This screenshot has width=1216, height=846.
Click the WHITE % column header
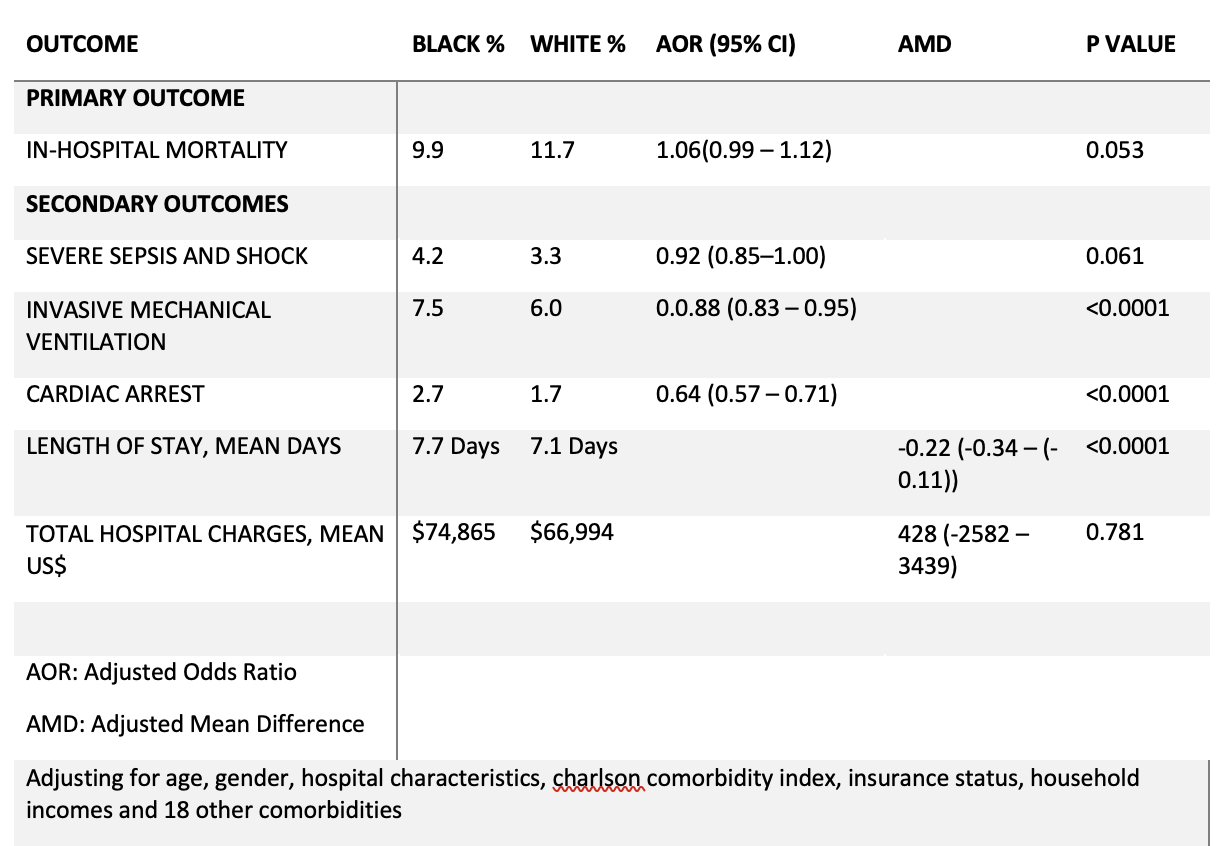[x=577, y=44]
